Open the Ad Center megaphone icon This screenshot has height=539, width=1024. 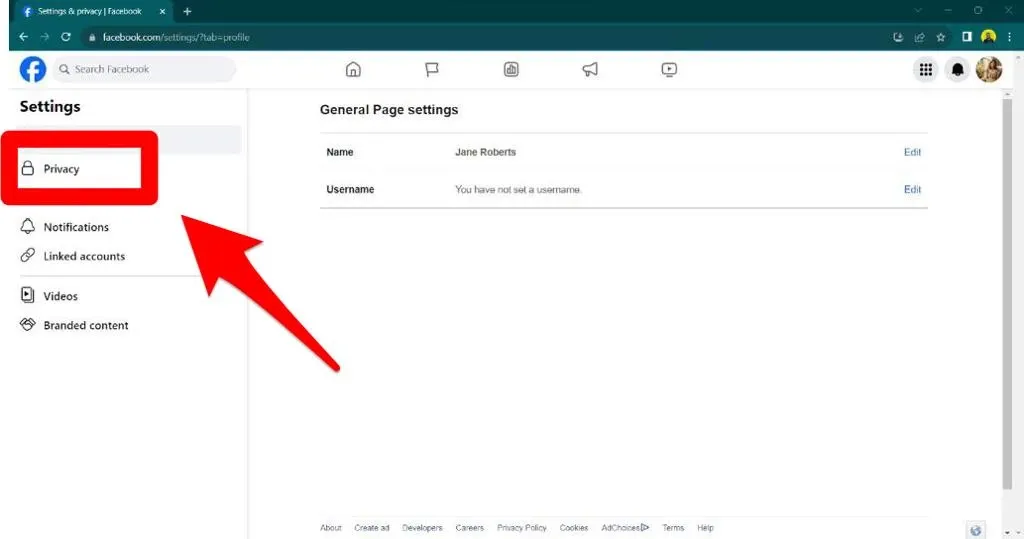(x=590, y=70)
